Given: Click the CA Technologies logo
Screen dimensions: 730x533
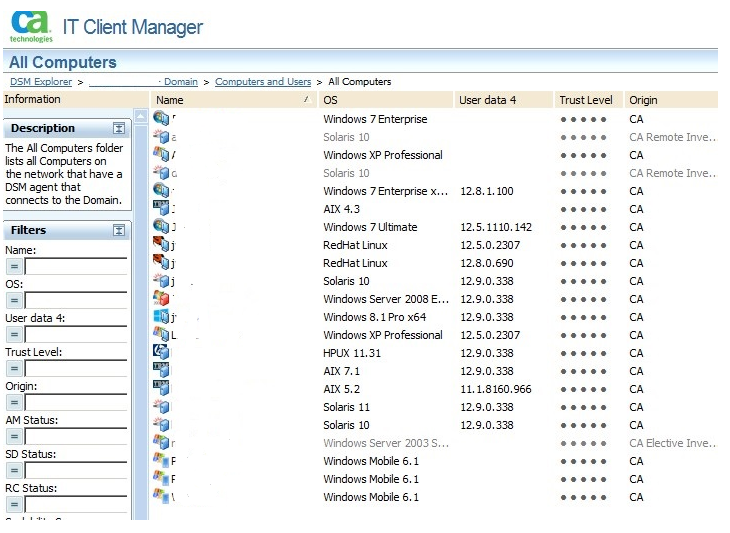Looking at the screenshot, I should [30, 26].
